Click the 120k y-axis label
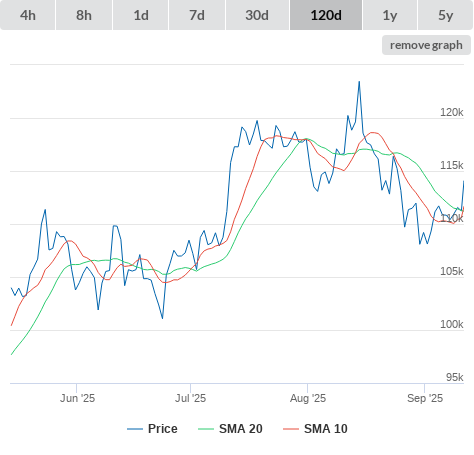474x455 pixels. pyautogui.click(x=452, y=112)
